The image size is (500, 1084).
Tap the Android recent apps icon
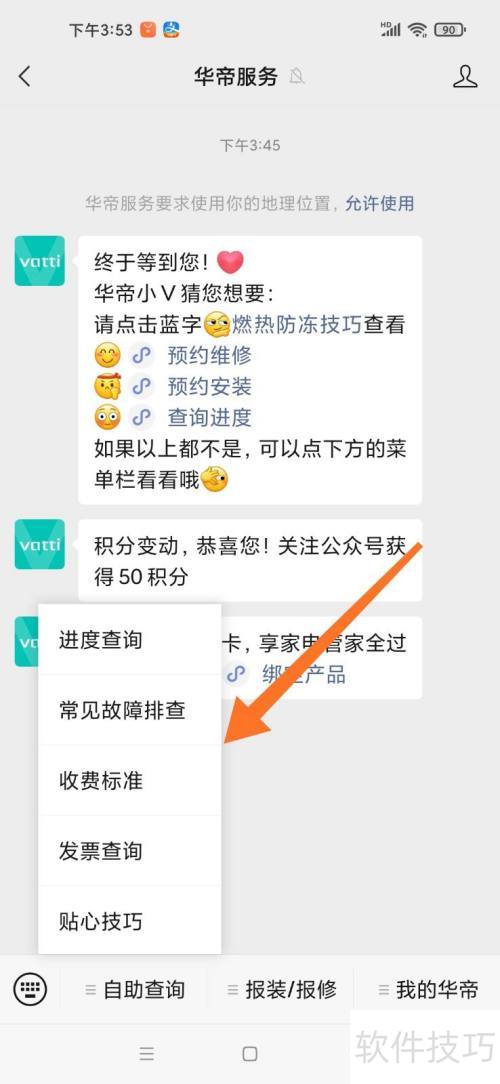tap(147, 1054)
